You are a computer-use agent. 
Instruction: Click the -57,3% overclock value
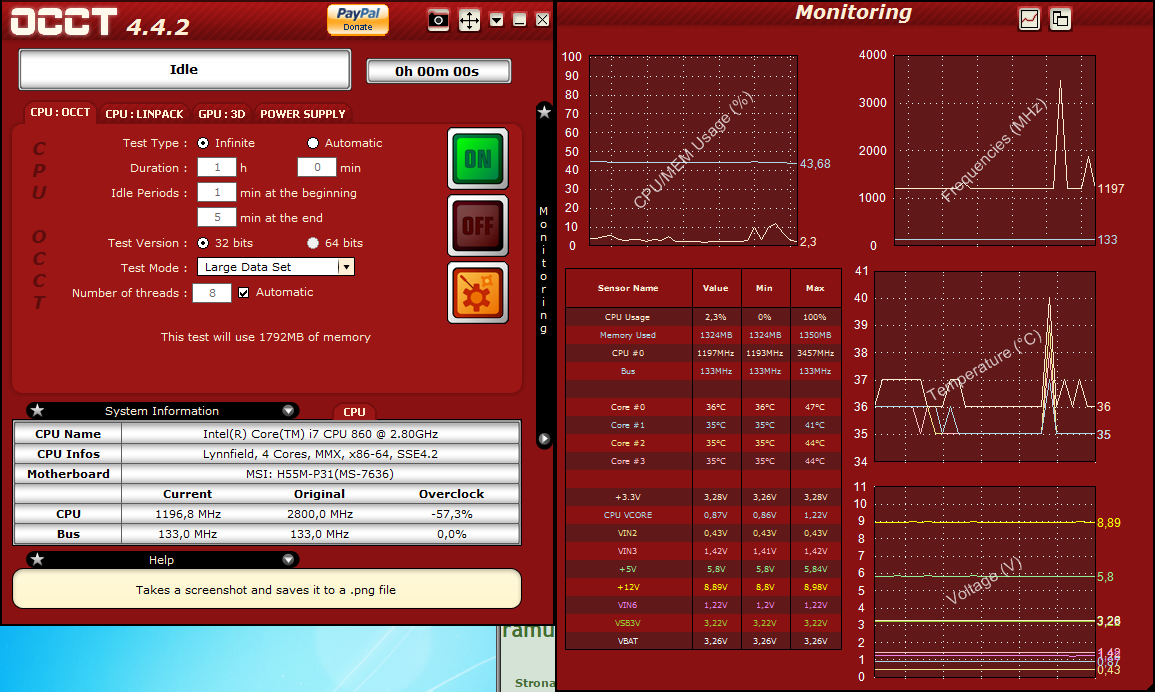point(452,514)
